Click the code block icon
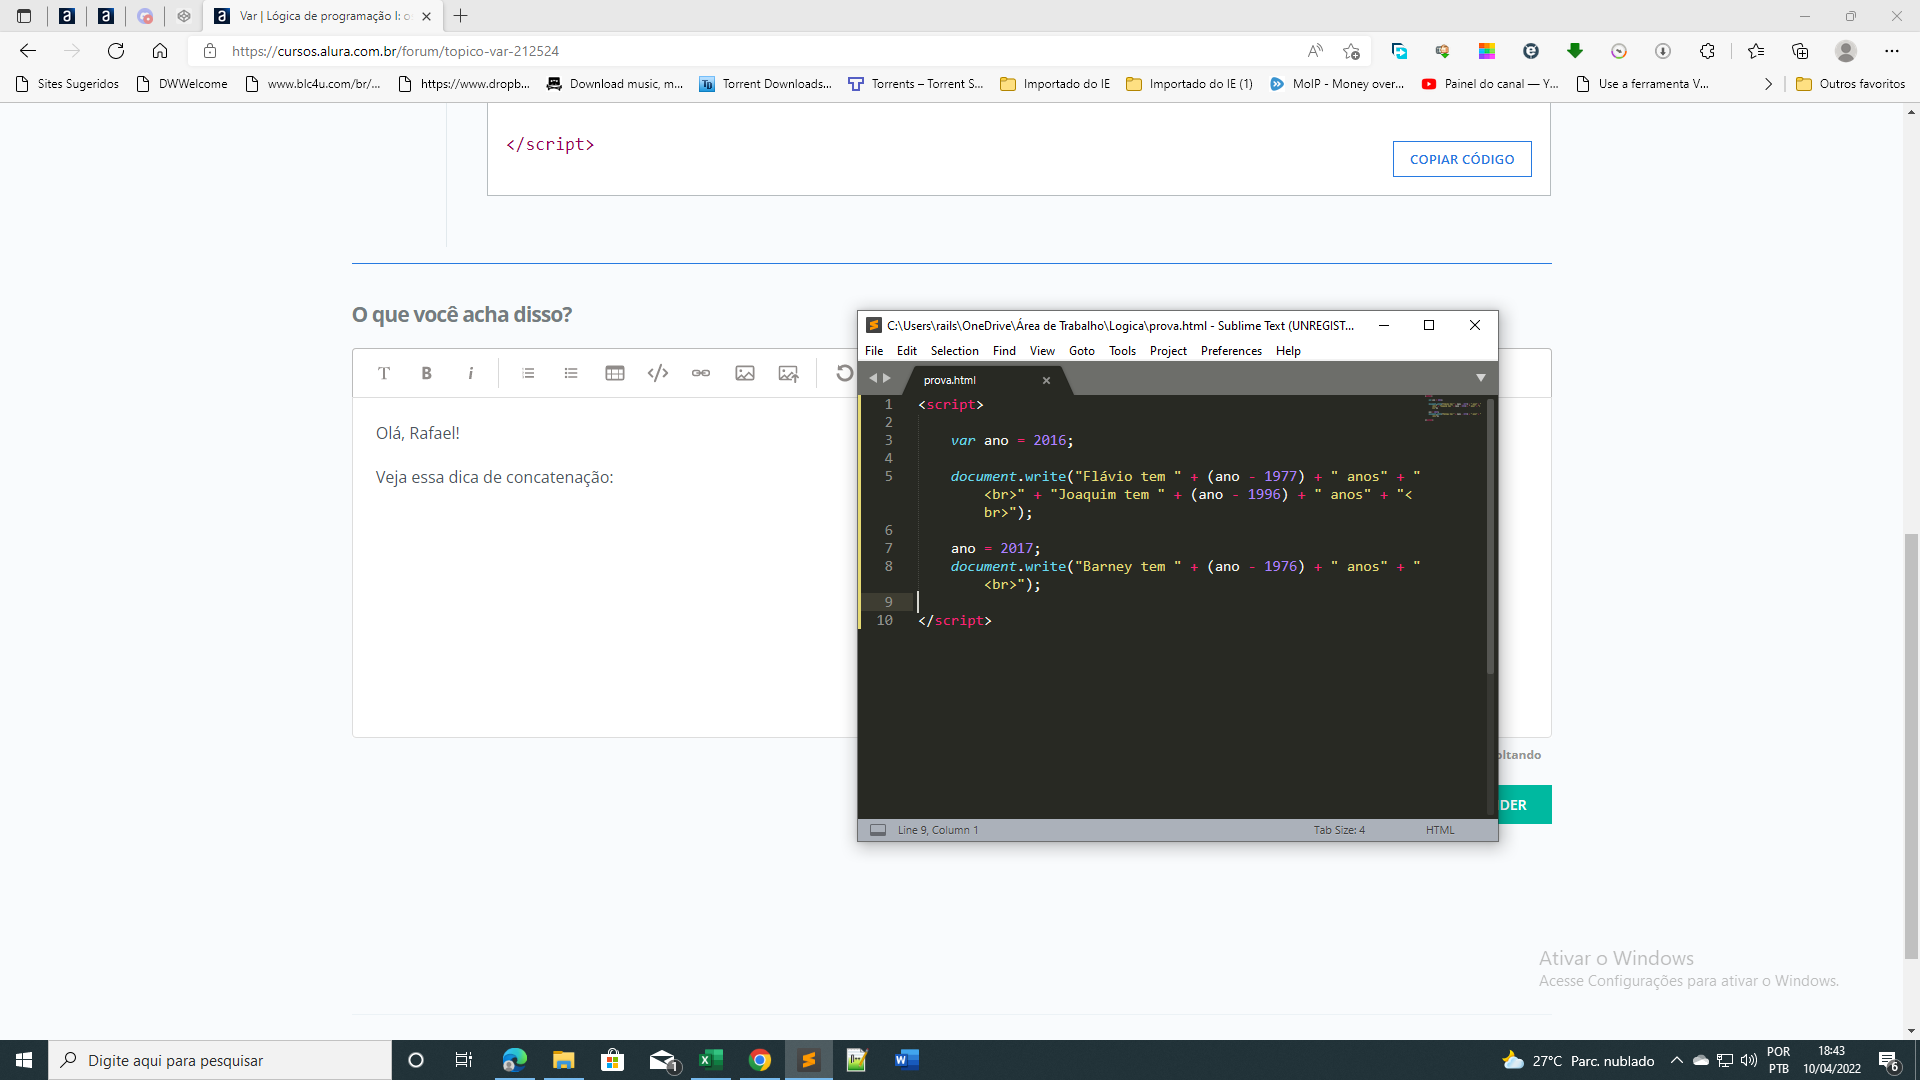 657,373
